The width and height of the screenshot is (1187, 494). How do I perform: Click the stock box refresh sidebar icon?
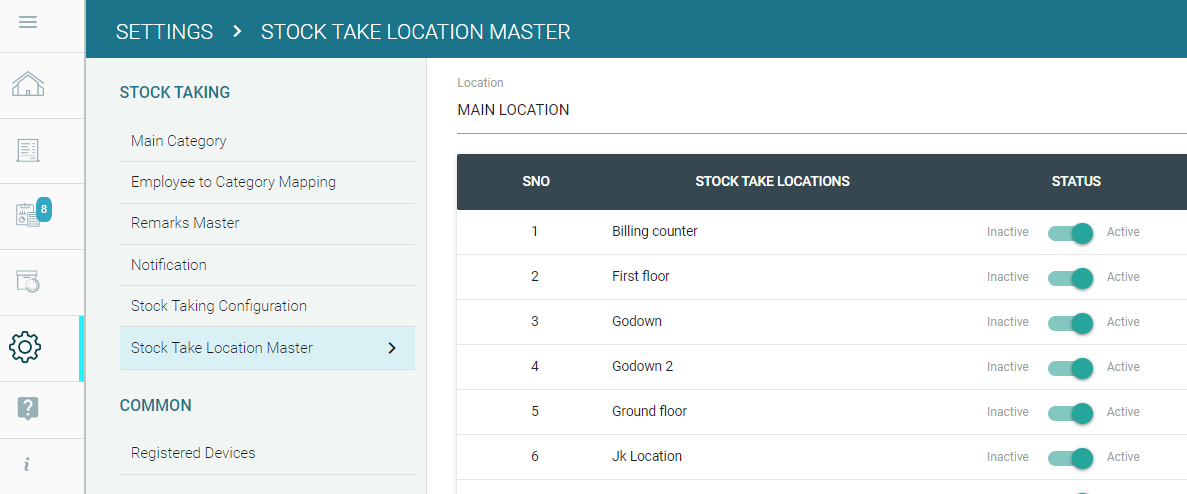pyautogui.click(x=28, y=282)
